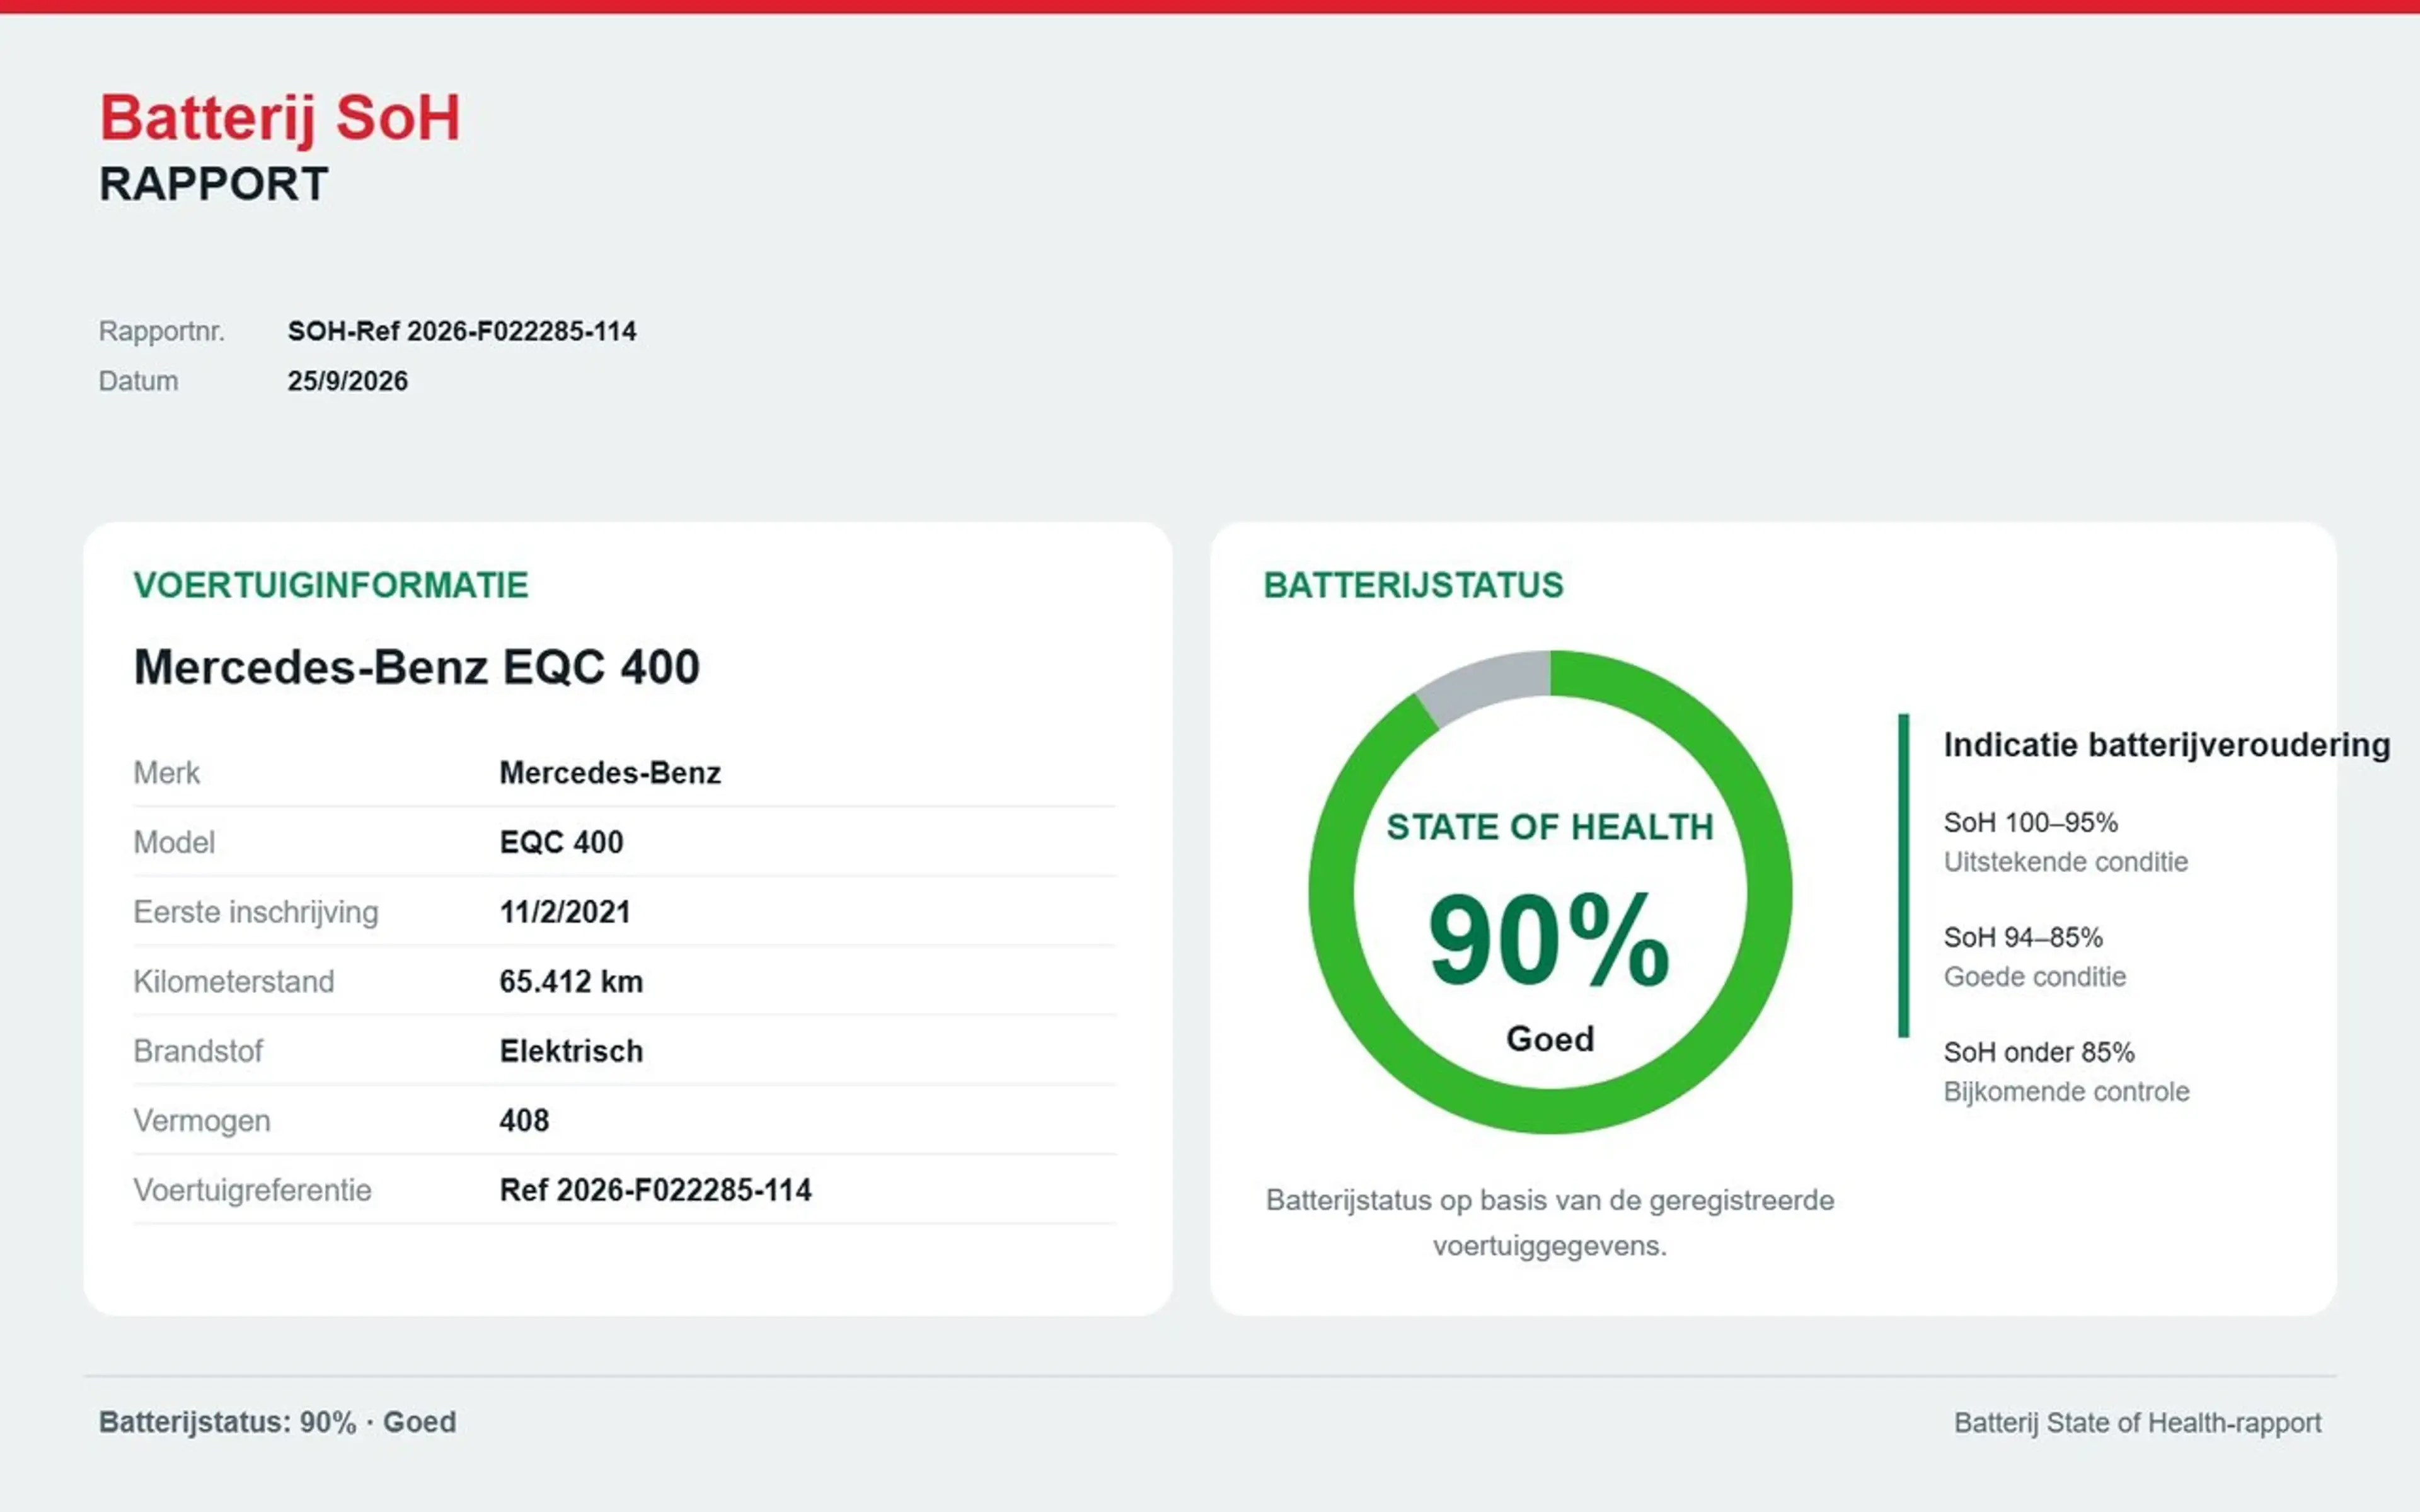Click the 'Goede conditie' description
Viewport: 2420px width, 1512px height.
pyautogui.click(x=2035, y=977)
